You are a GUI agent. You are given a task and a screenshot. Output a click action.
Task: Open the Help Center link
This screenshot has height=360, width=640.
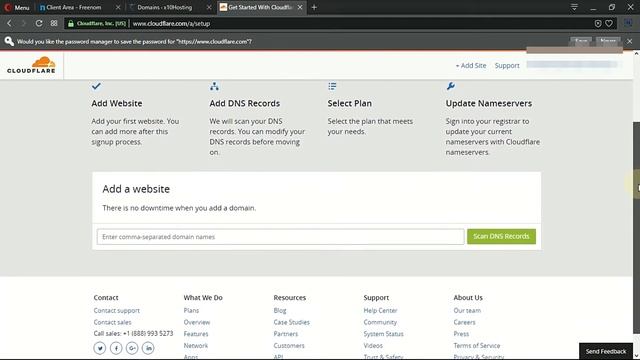click(380, 311)
